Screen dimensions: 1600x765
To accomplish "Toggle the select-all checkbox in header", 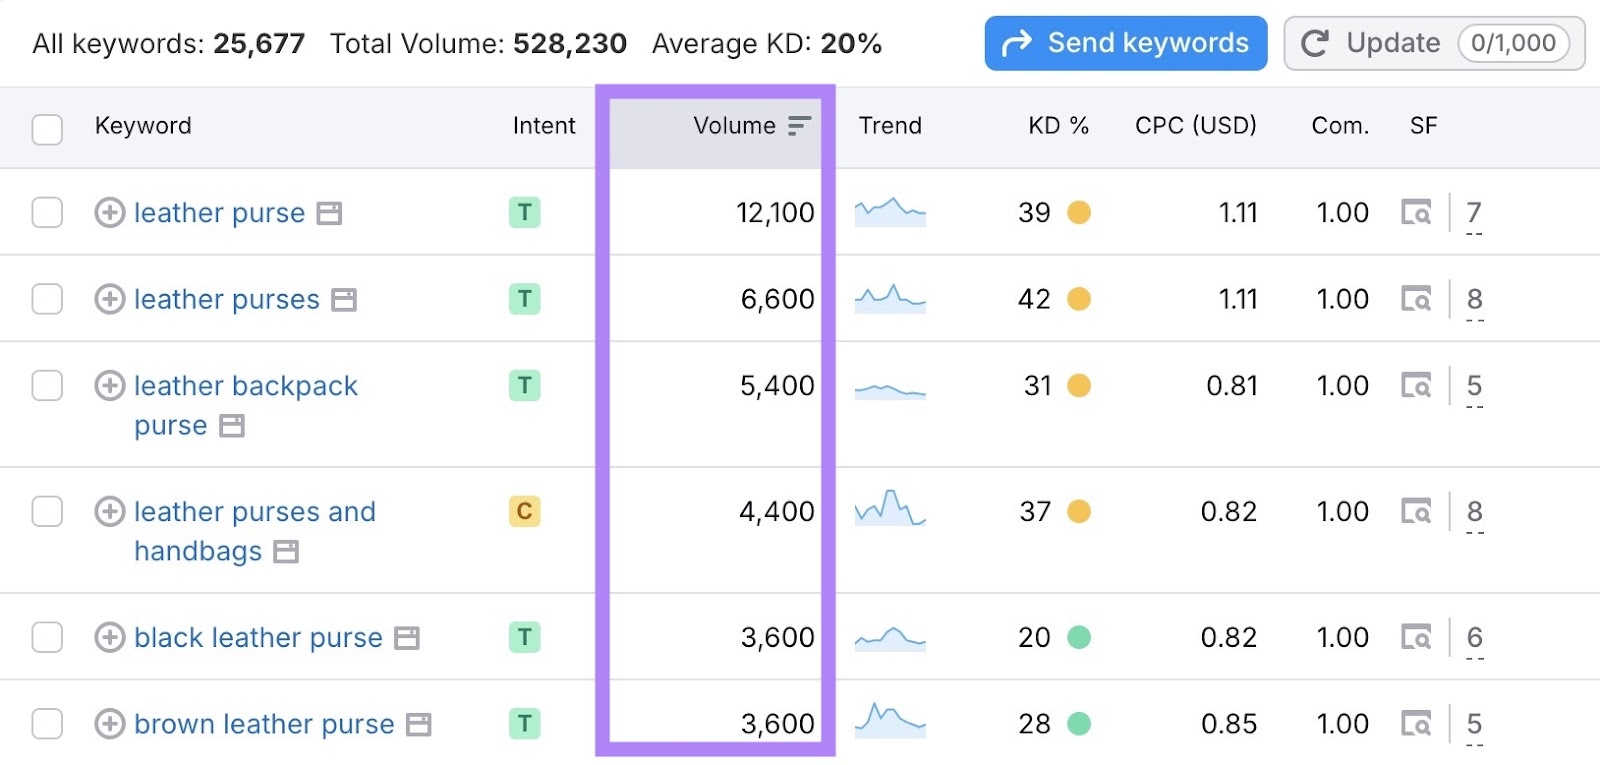I will [x=47, y=129].
